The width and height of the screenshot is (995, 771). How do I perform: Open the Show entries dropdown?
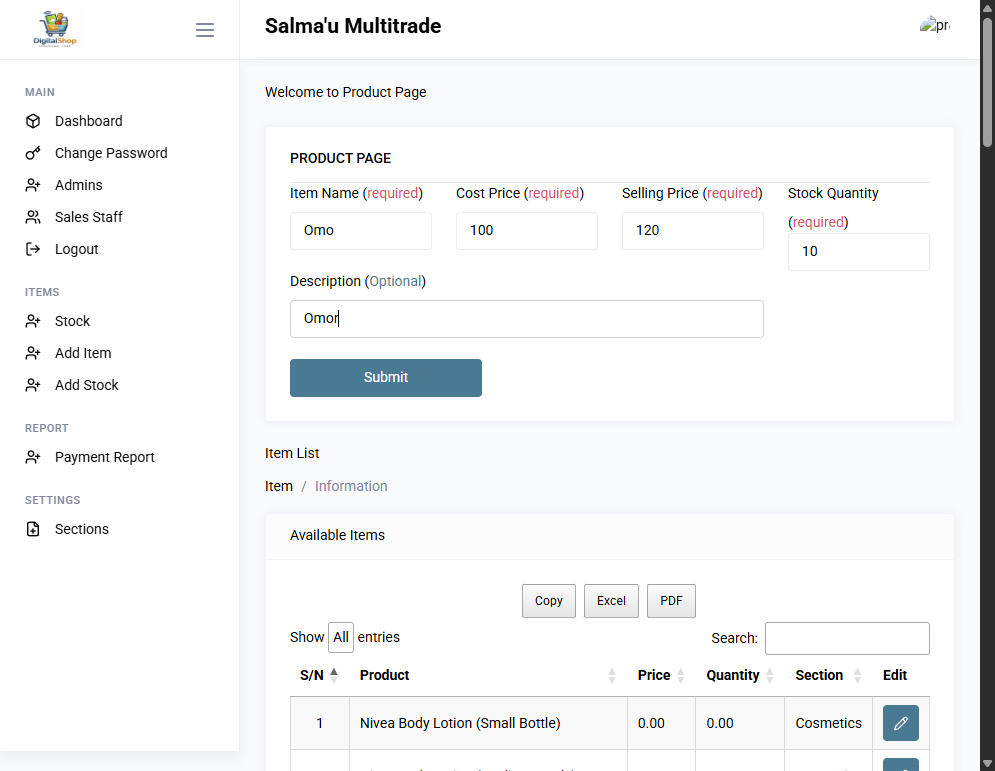tap(341, 637)
